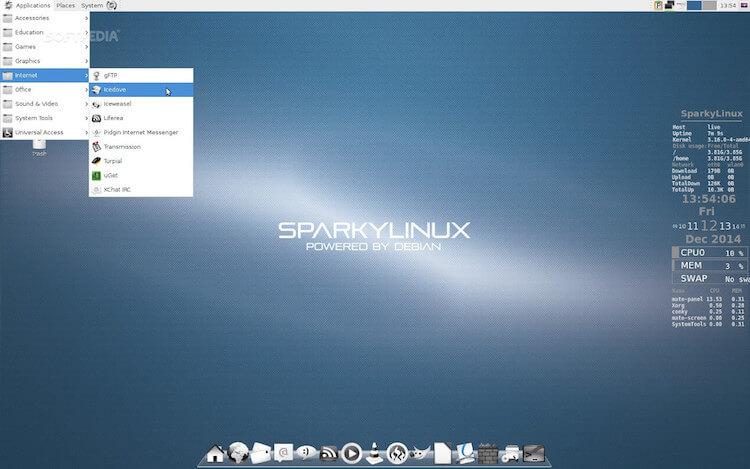
Task: Click the panel launcher icon after System
Action: tap(111, 5)
